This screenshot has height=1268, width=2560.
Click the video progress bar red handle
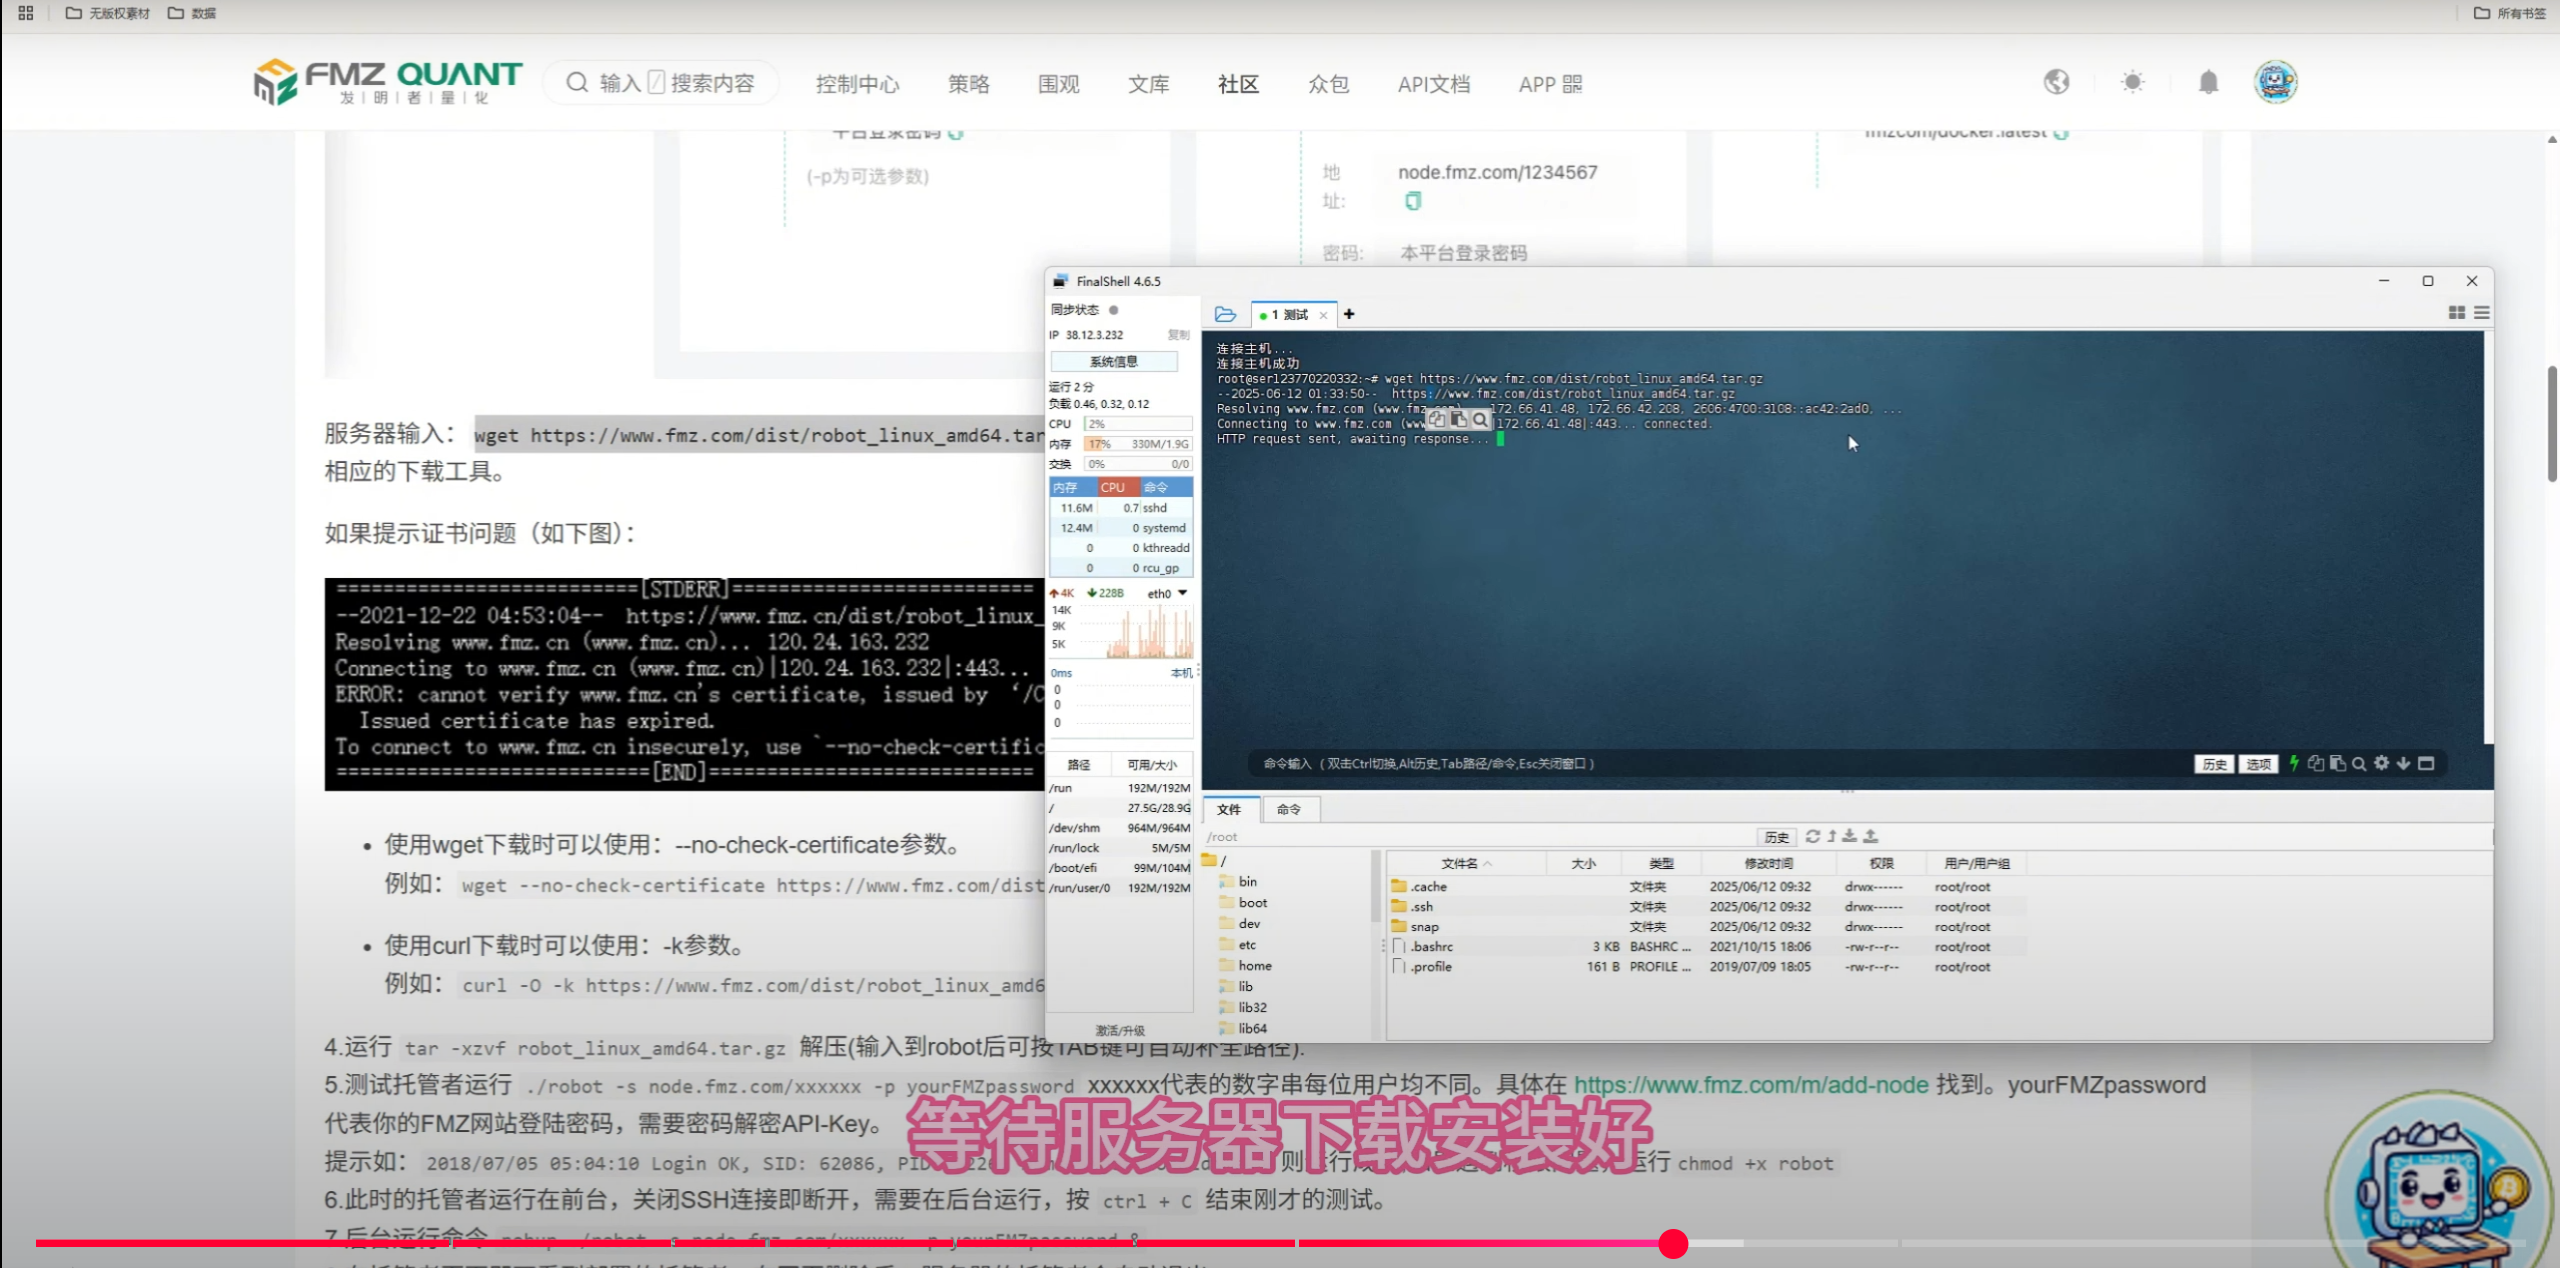point(1673,1243)
